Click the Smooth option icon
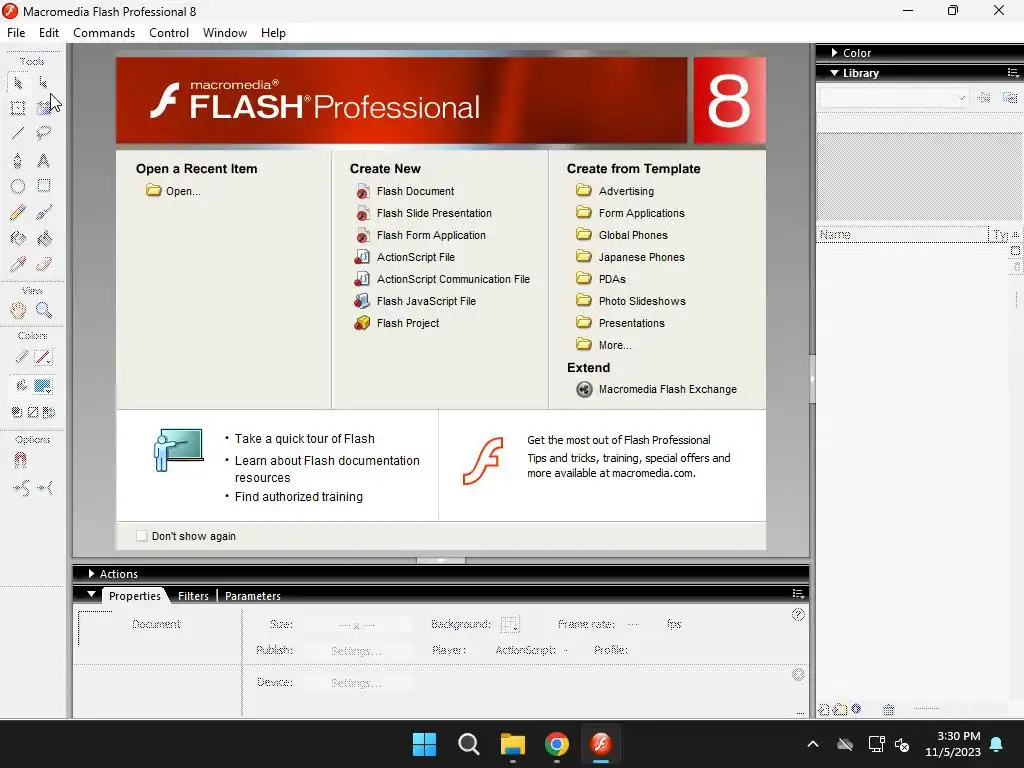This screenshot has height=768, width=1024. [21, 488]
